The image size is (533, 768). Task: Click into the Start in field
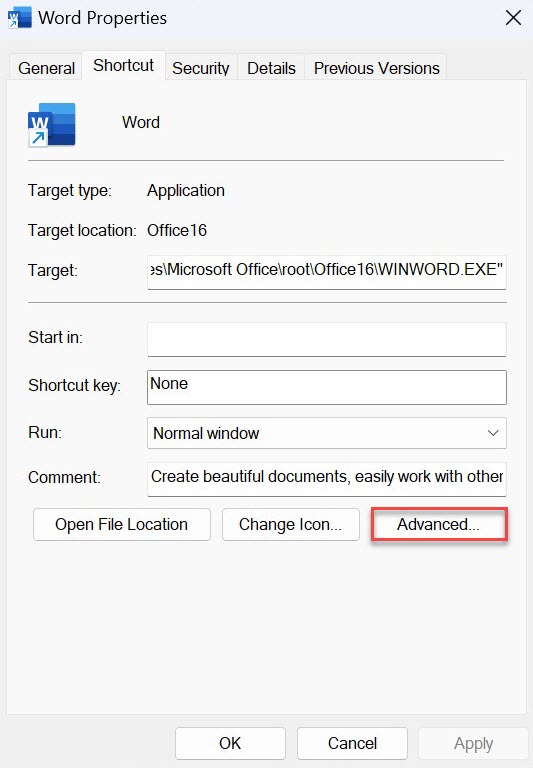(x=327, y=339)
